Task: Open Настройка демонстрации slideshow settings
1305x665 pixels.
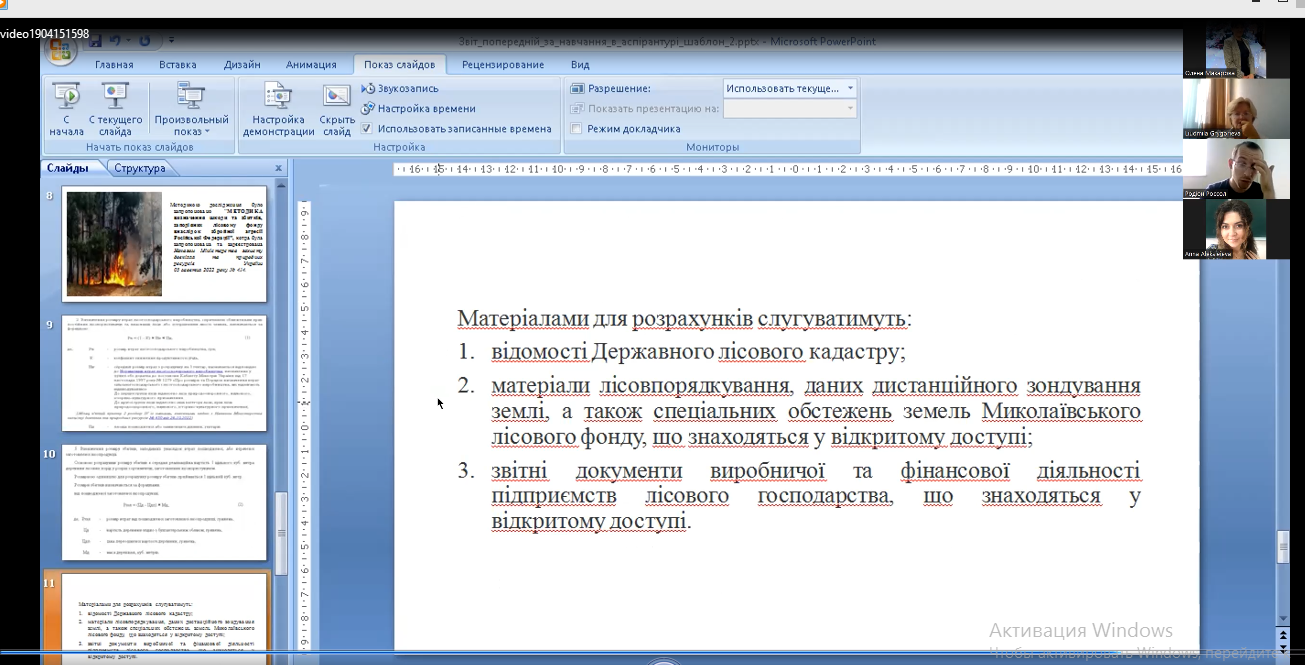Action: point(278,109)
